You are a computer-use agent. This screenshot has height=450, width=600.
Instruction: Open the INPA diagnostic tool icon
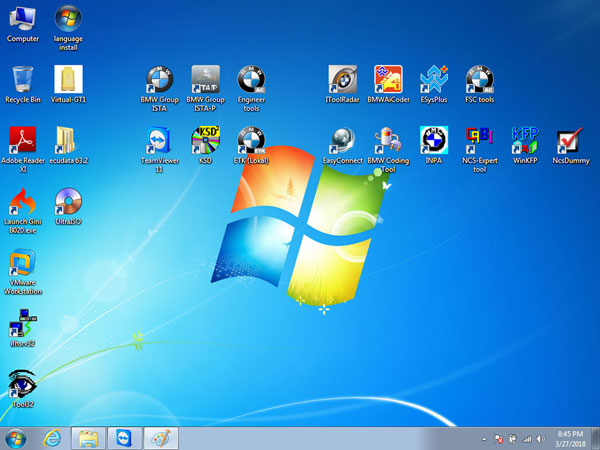tap(434, 141)
